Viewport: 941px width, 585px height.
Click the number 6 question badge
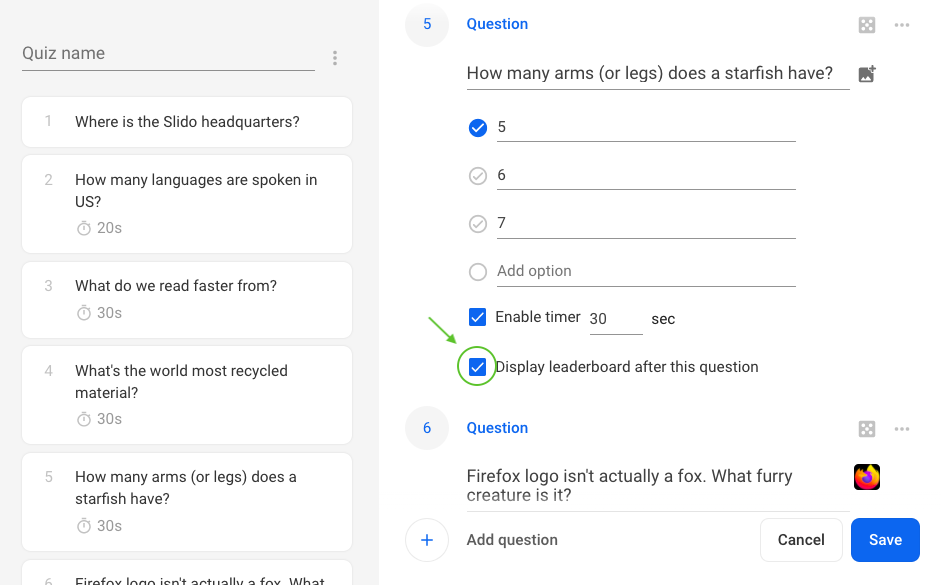coord(427,428)
